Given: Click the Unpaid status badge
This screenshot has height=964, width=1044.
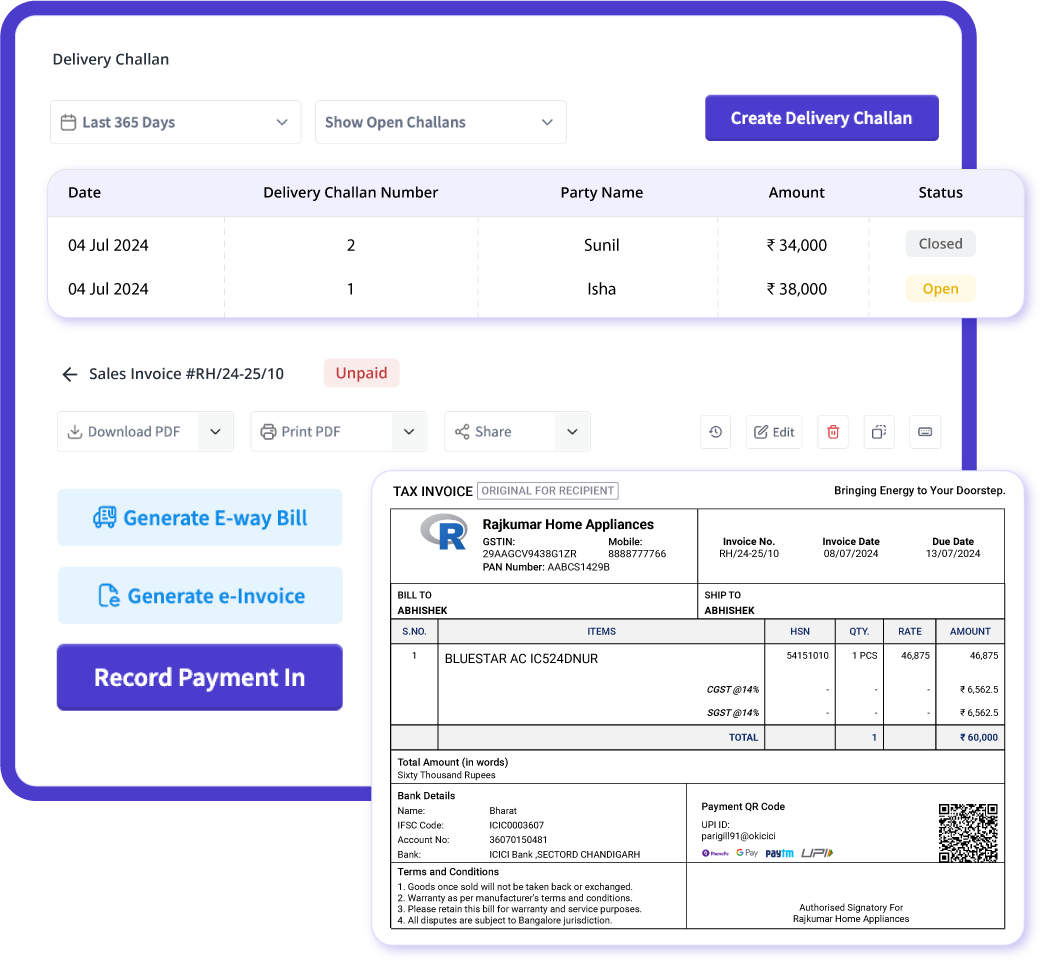Looking at the screenshot, I should pyautogui.click(x=361, y=372).
